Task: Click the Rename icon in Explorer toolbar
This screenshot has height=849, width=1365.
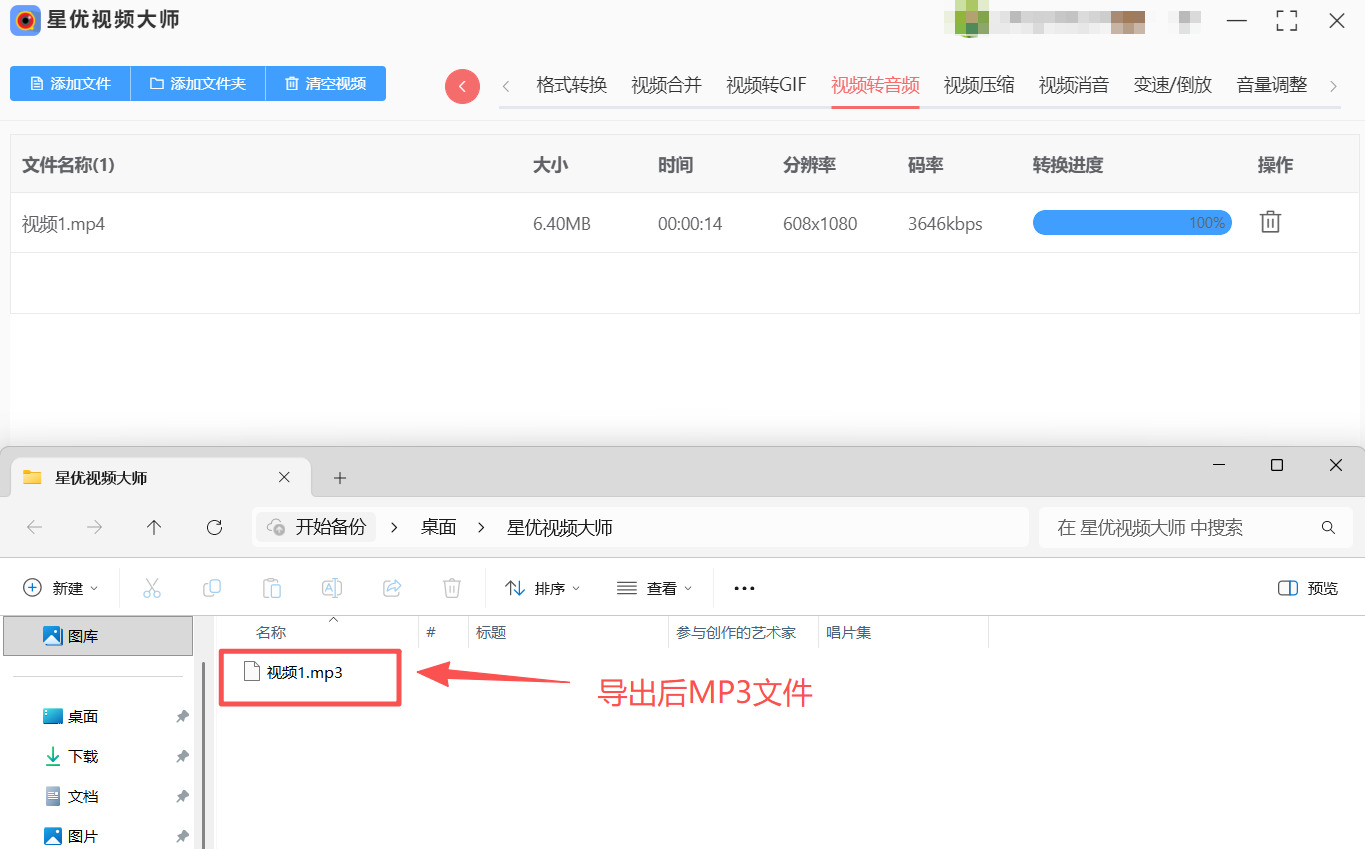Action: pyautogui.click(x=332, y=588)
